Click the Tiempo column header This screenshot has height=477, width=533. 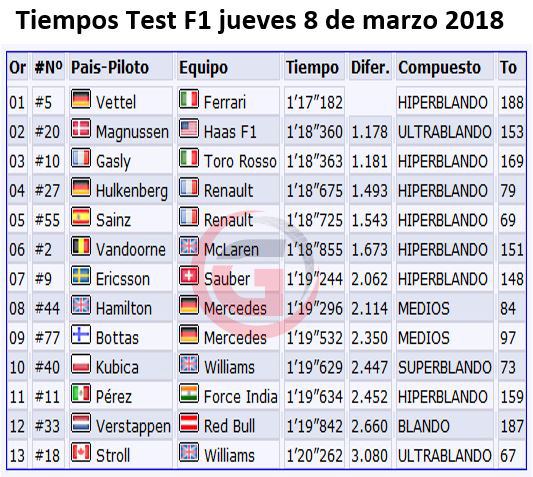pos(312,68)
